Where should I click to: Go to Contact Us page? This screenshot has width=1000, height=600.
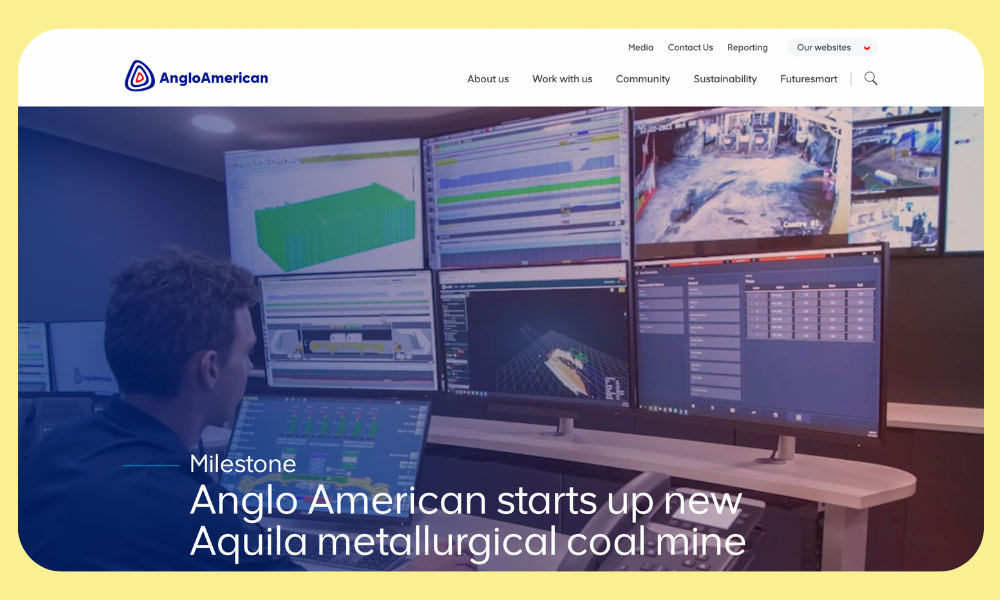(x=690, y=47)
